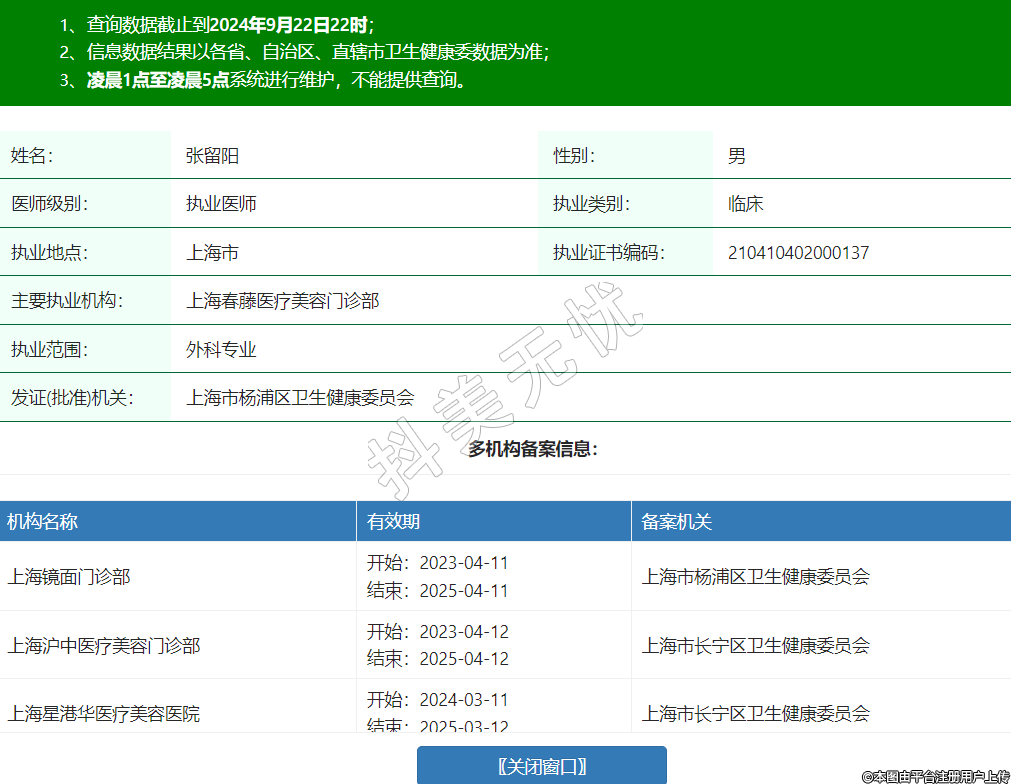Click the start date 2023-04-11
Image resolution: width=1011 pixels, height=784 pixels.
[463, 563]
